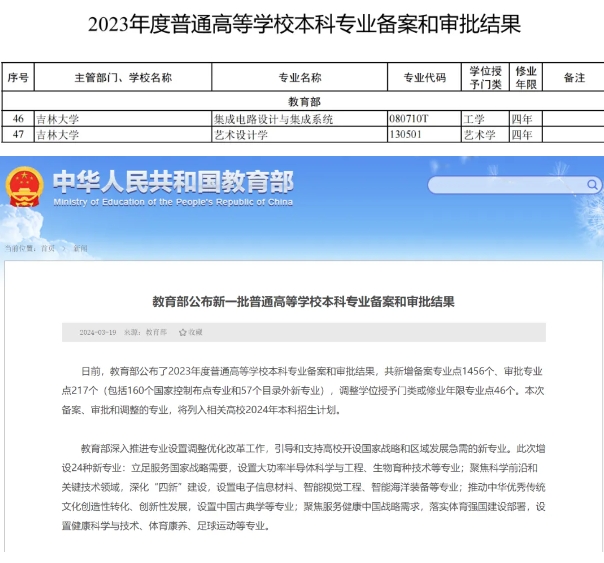This screenshot has width=604, height=563.
Task: Click the table title 2023年度普通高等学校
Action: 304,24
